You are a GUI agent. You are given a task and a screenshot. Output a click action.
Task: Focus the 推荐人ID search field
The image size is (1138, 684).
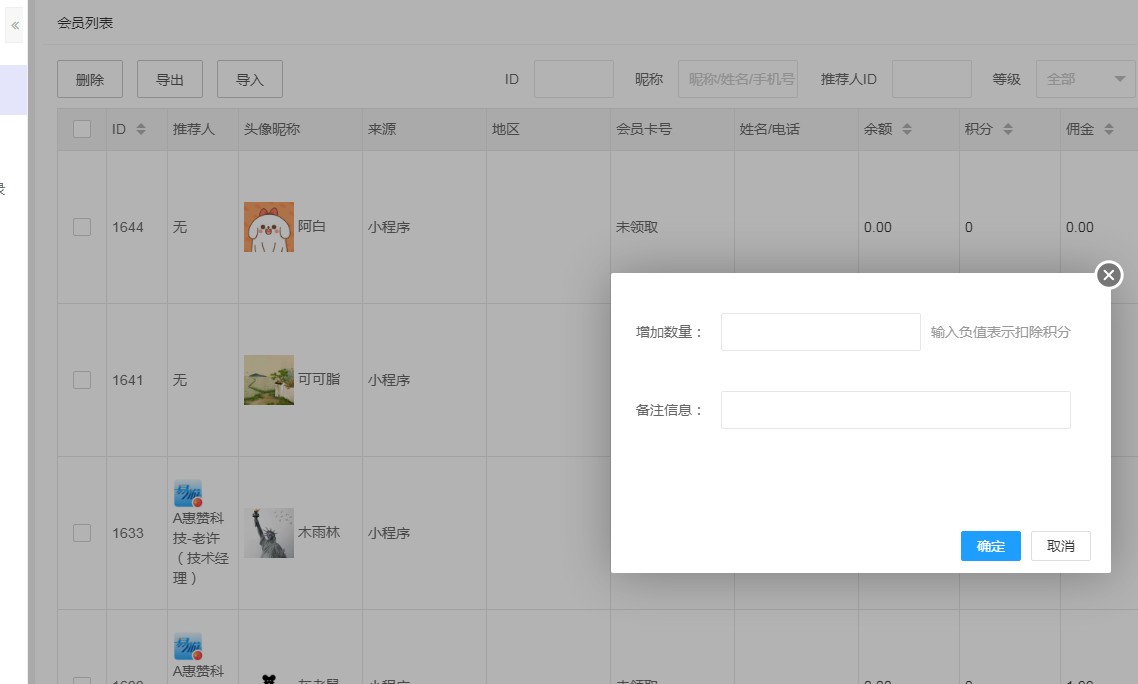pyautogui.click(x=931, y=79)
